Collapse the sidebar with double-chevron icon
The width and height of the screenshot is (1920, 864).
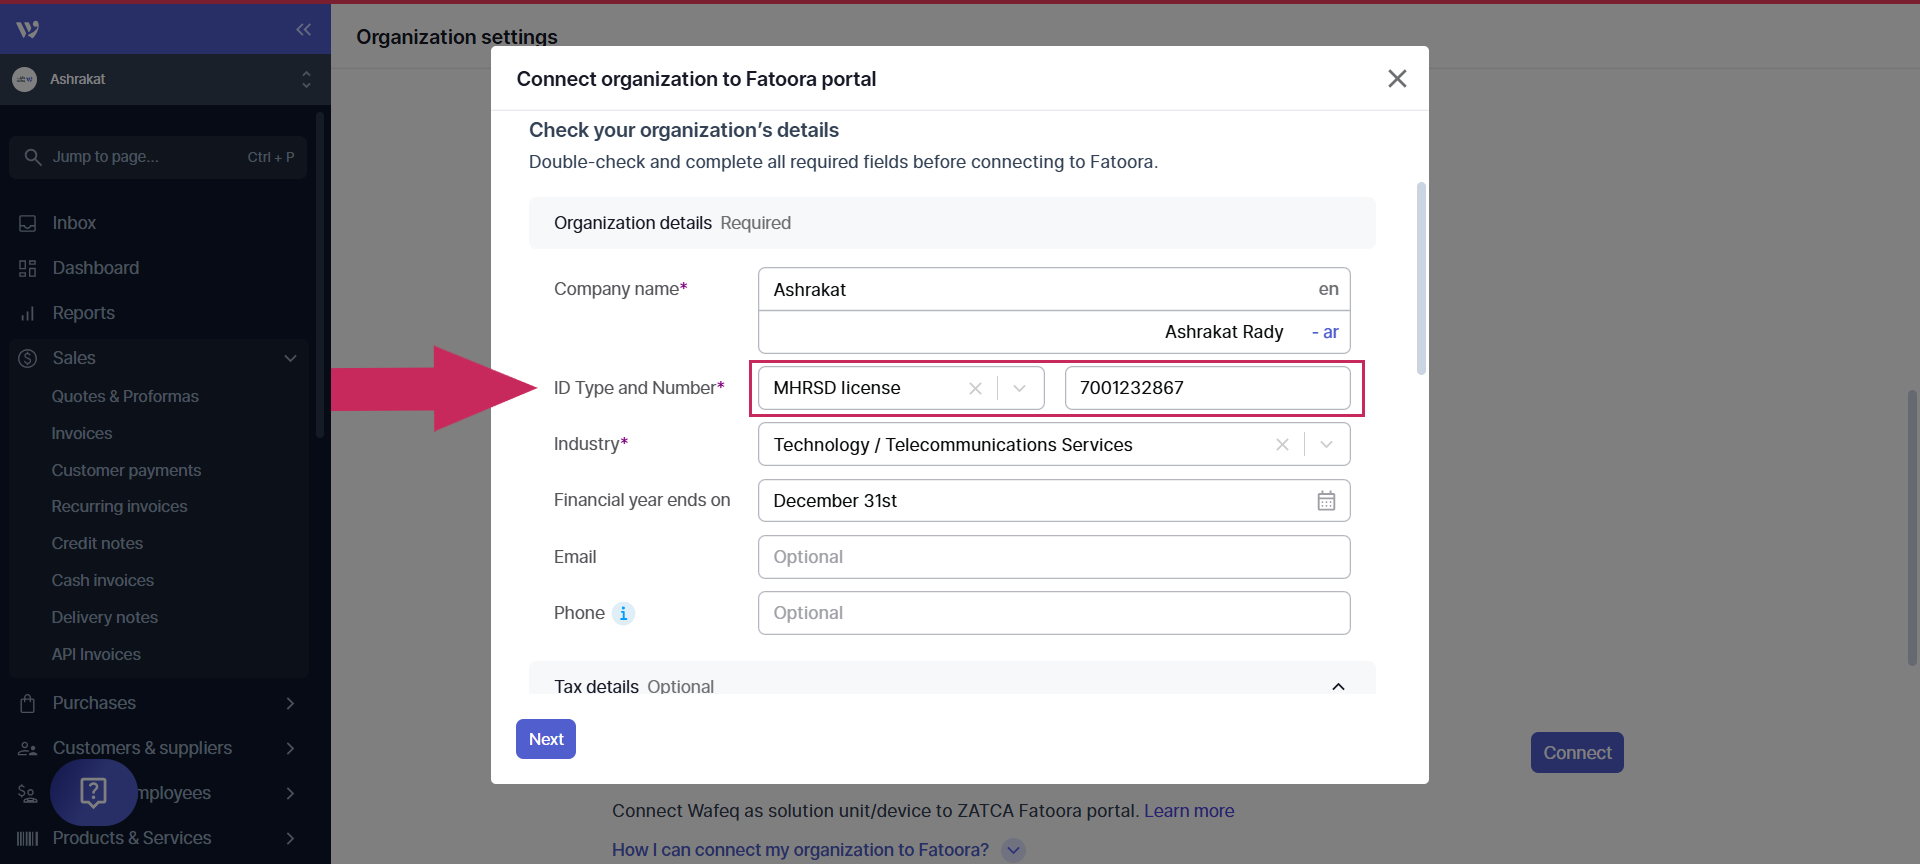[303, 29]
